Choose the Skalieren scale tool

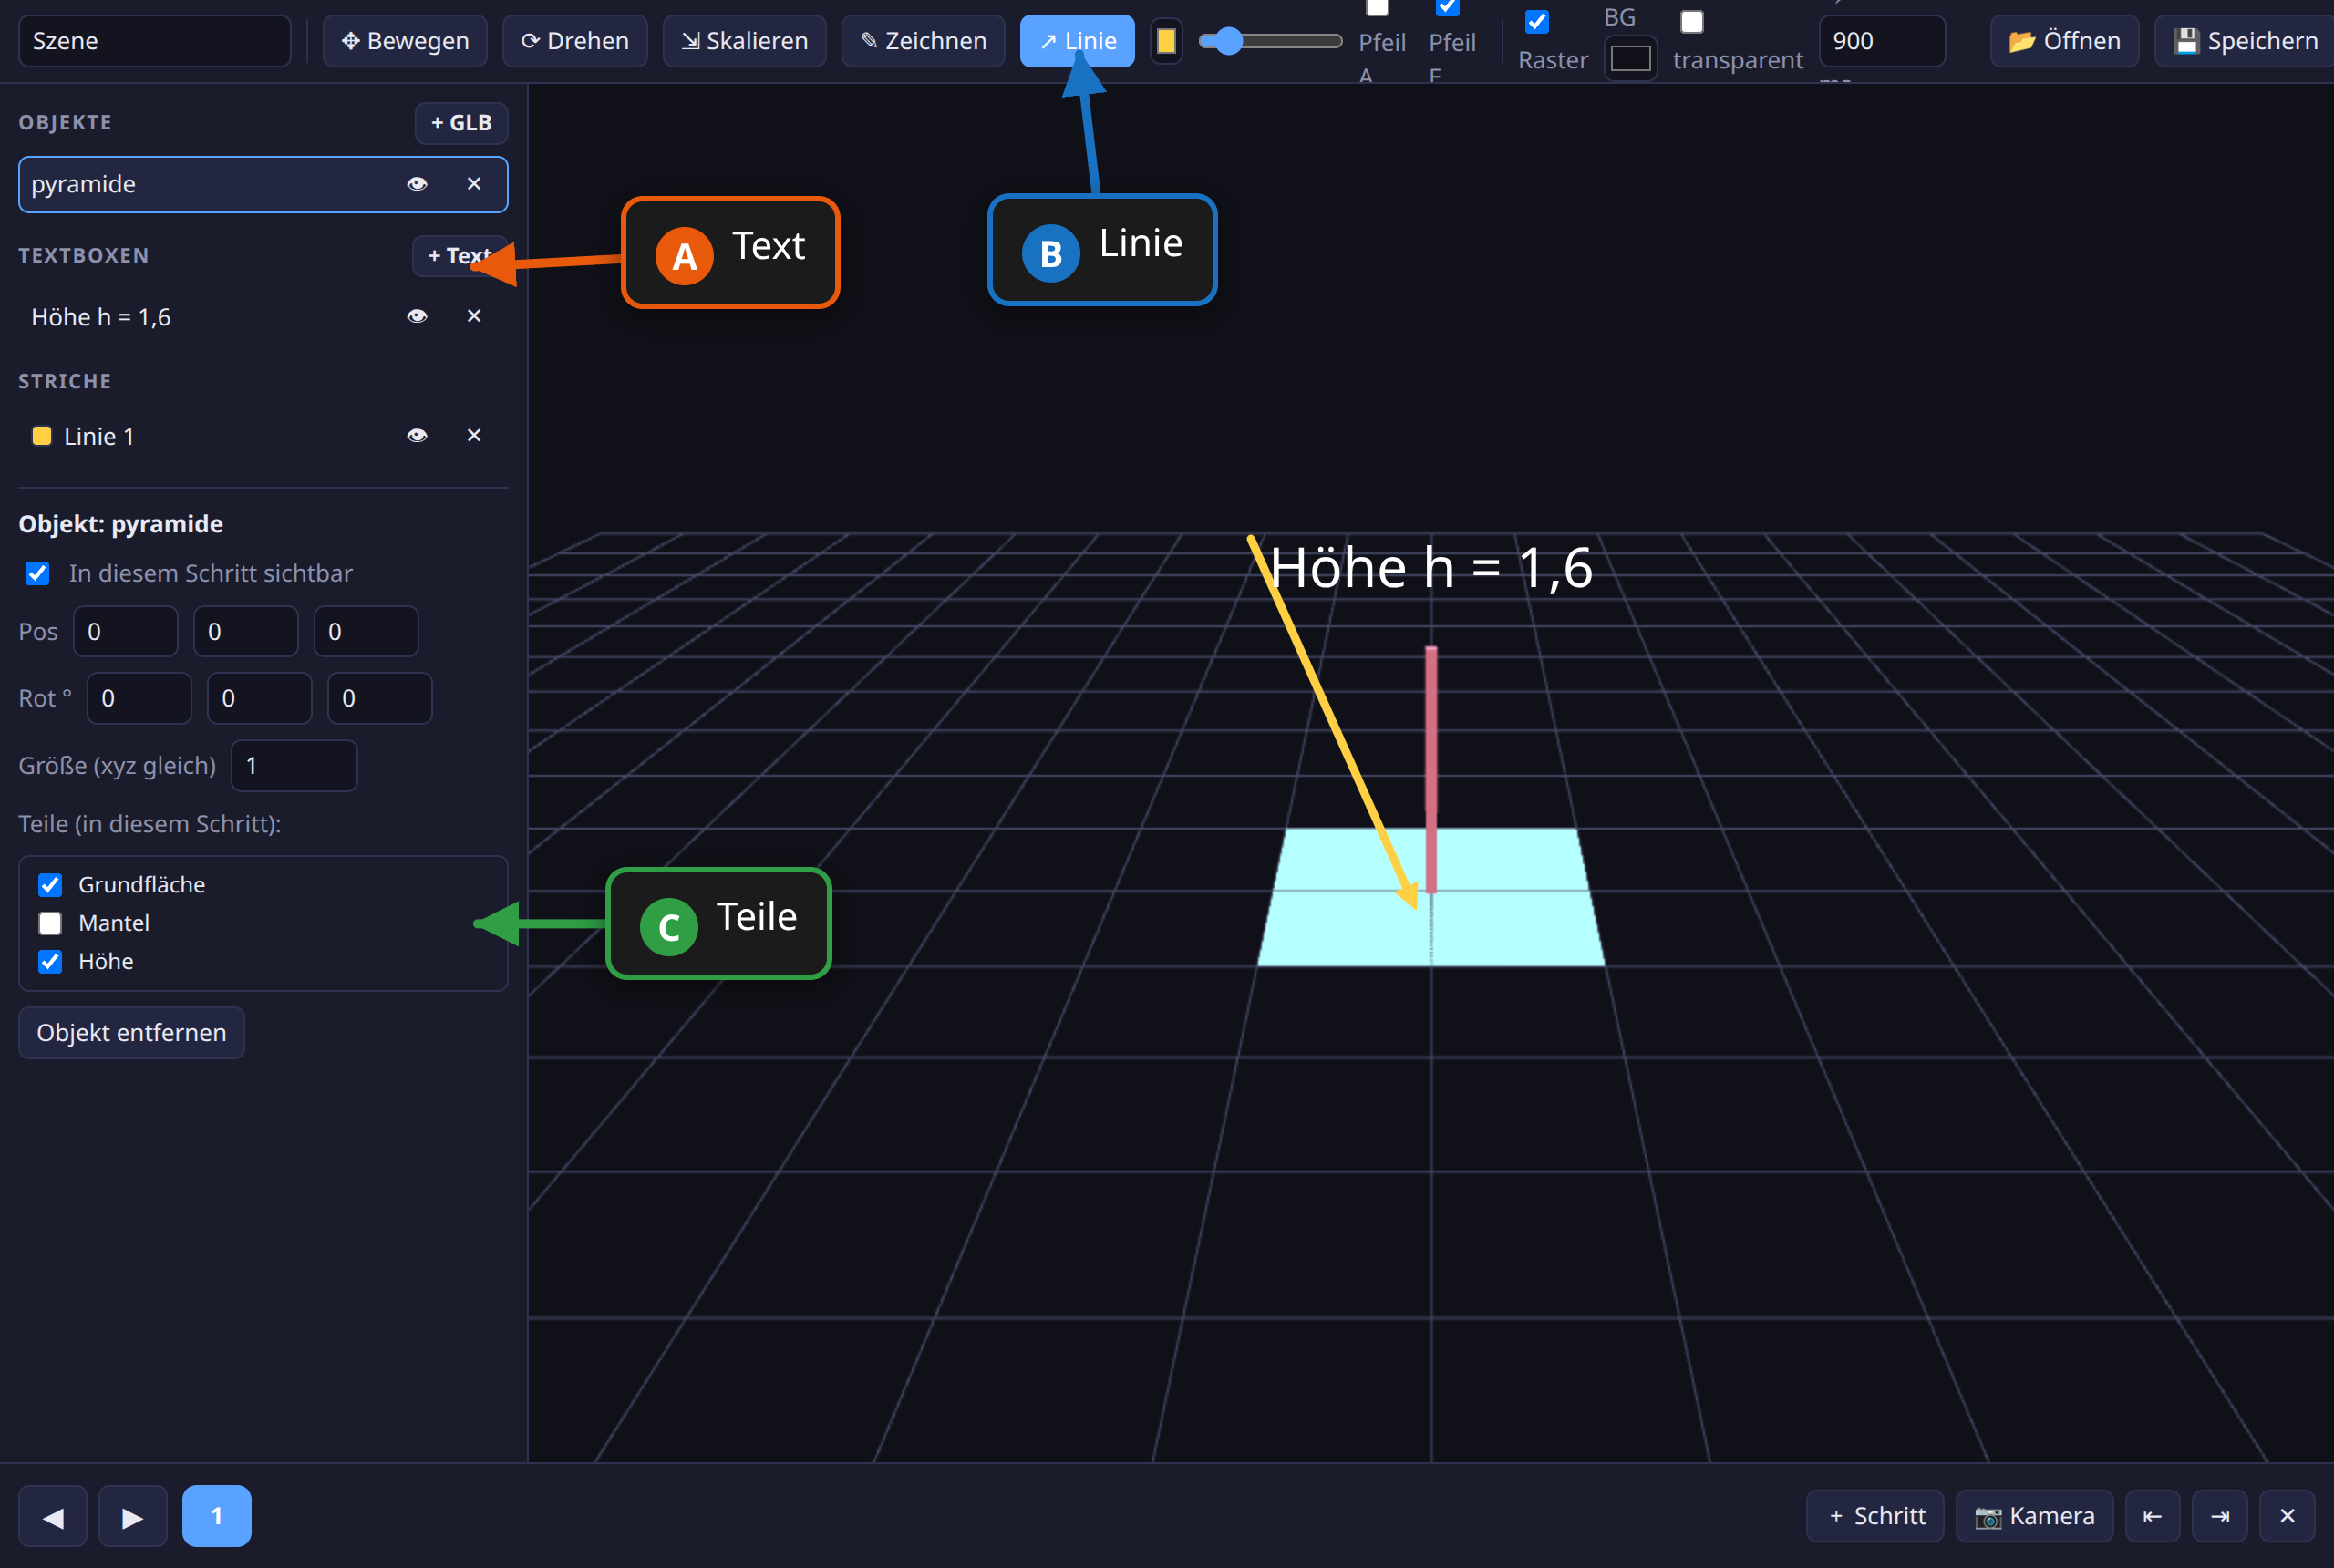pyautogui.click(x=745, y=41)
